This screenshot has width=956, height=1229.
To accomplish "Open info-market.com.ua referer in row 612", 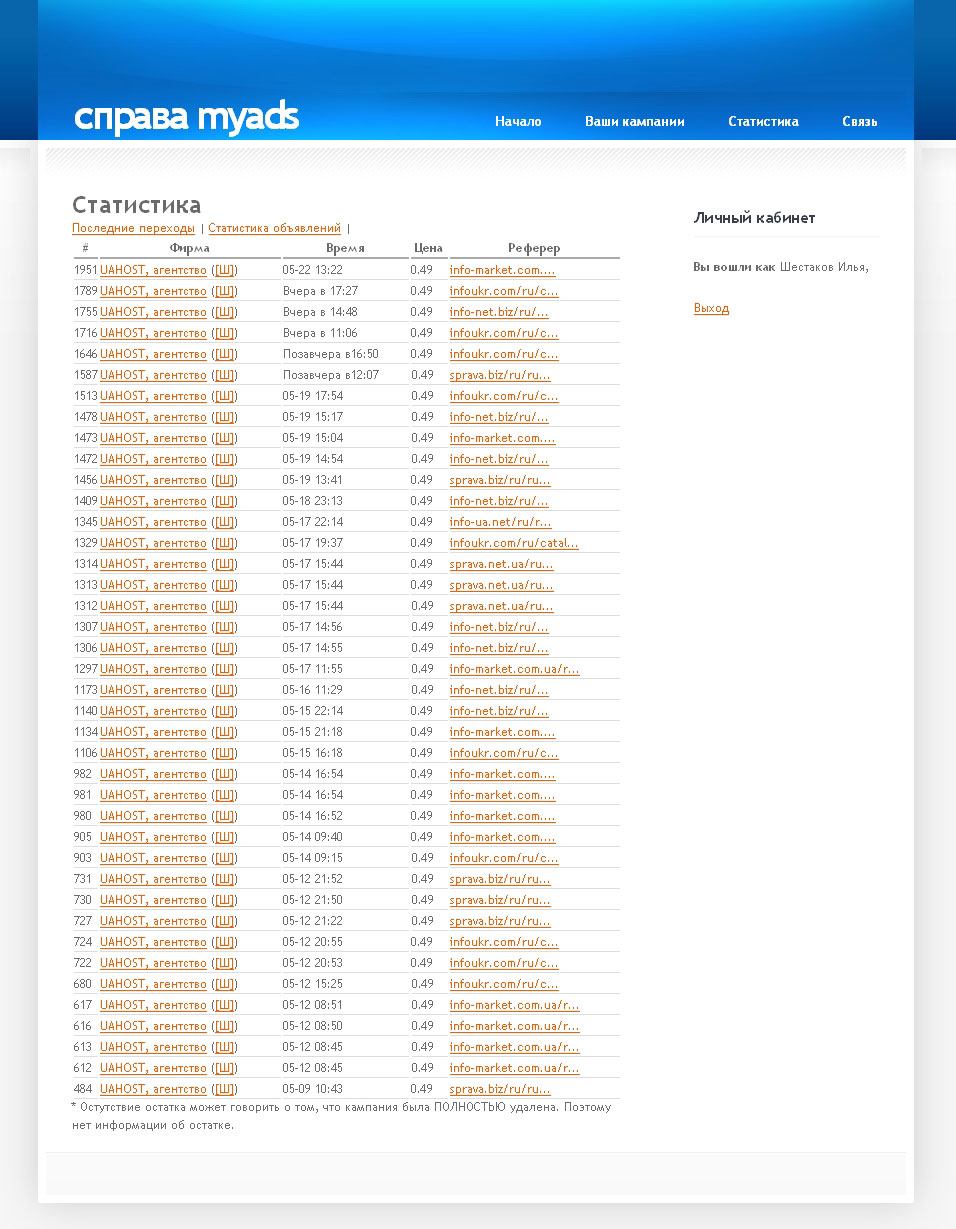I will 515,1068.
